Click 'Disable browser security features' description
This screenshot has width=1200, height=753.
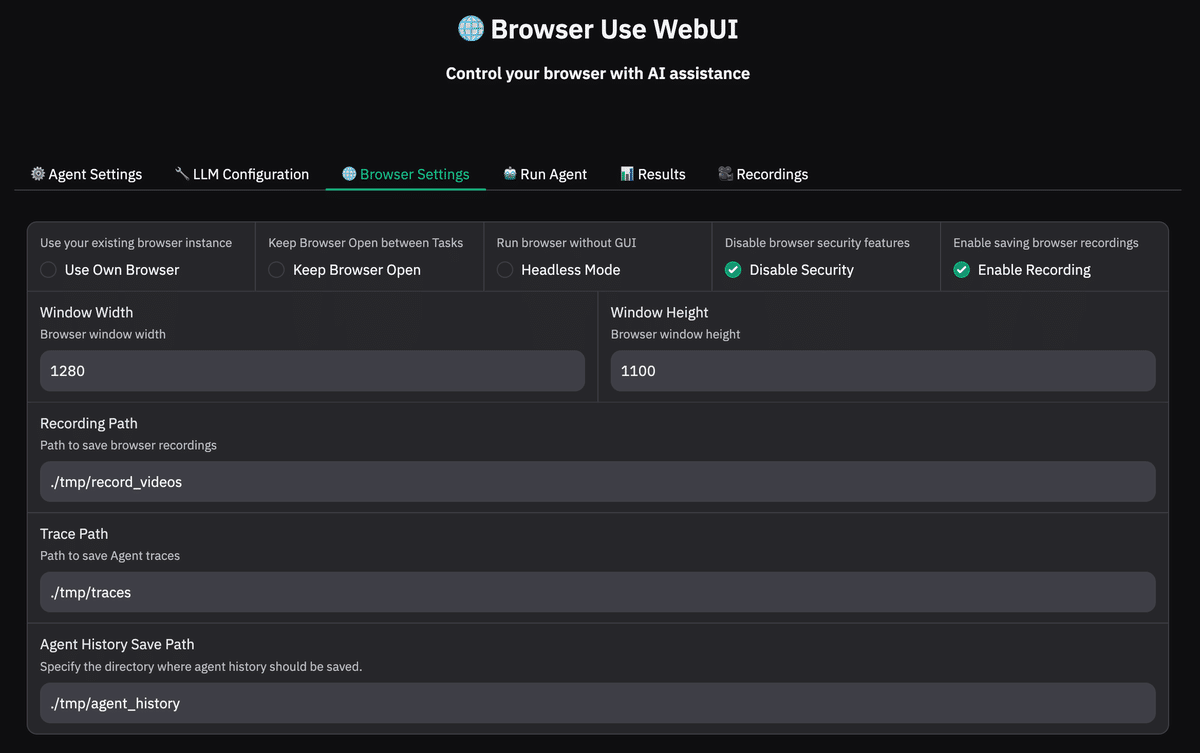(817, 243)
